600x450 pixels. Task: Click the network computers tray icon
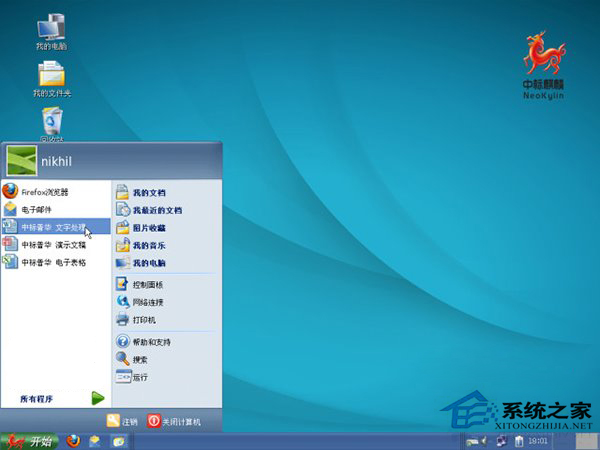click(501, 441)
